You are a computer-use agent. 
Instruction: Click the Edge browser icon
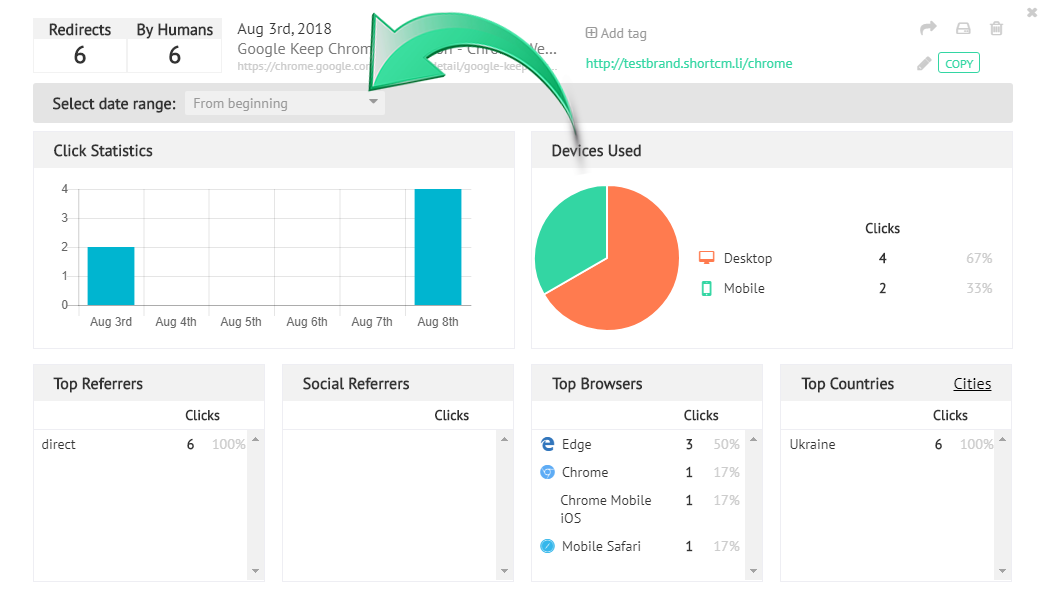click(548, 444)
